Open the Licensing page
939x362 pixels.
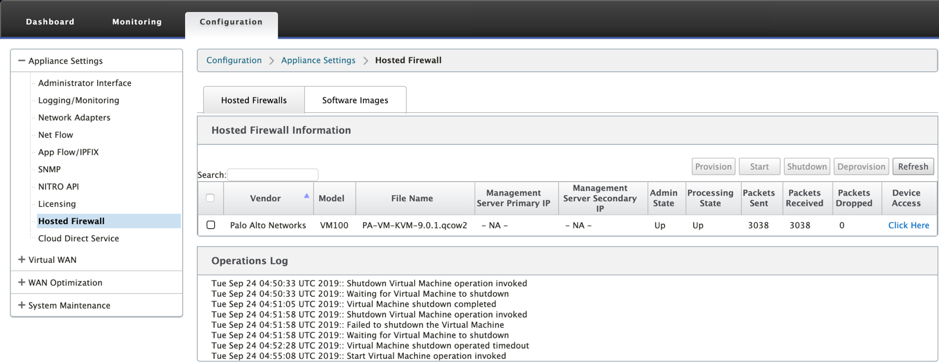[x=57, y=204]
